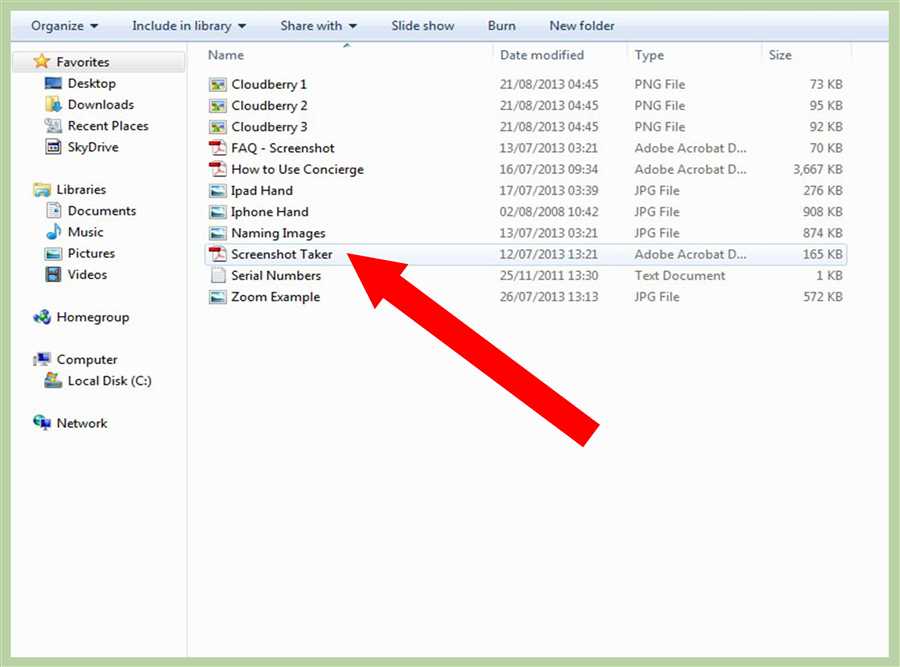This screenshot has height=667, width=900.
Task: Select the How to Use Concierge file
Action: 297,170
